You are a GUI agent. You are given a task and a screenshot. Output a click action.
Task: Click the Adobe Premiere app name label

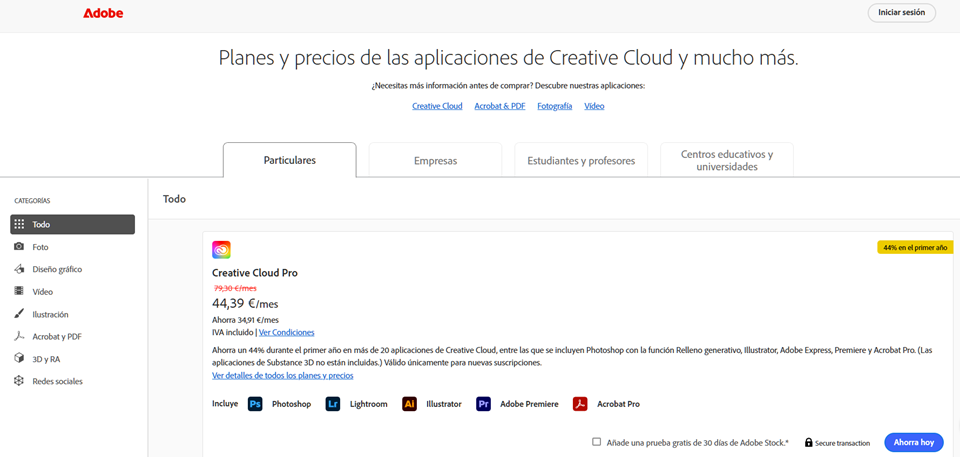coord(529,404)
